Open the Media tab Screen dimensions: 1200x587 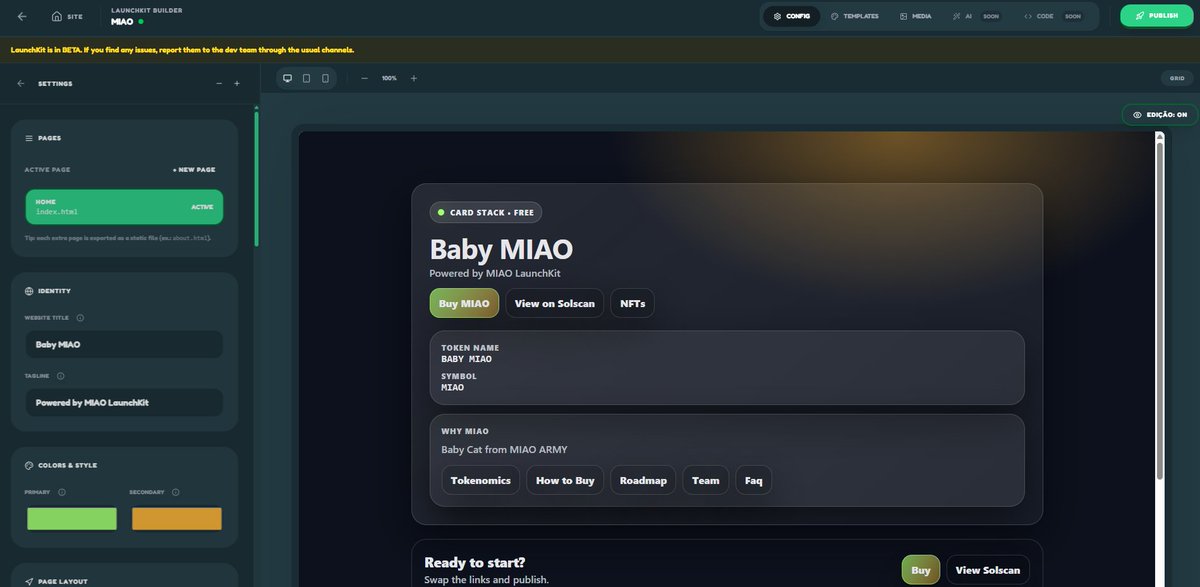(x=915, y=16)
